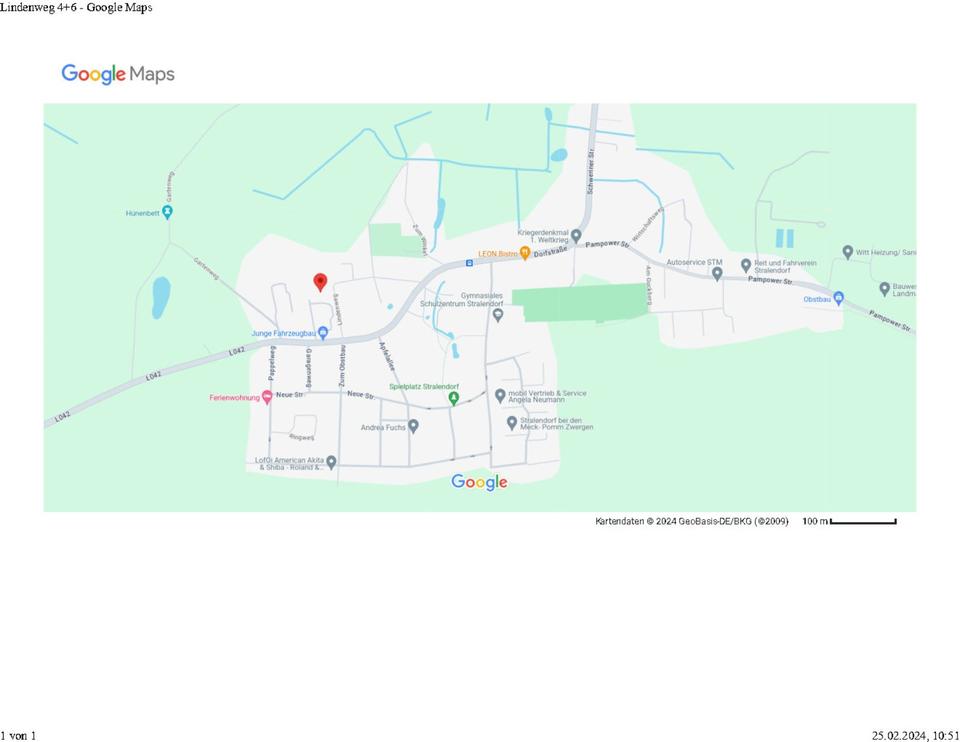Open the Gymnasiales Schulzentrum Stralendorf marker
This screenshot has width=960, height=742.
point(498,315)
